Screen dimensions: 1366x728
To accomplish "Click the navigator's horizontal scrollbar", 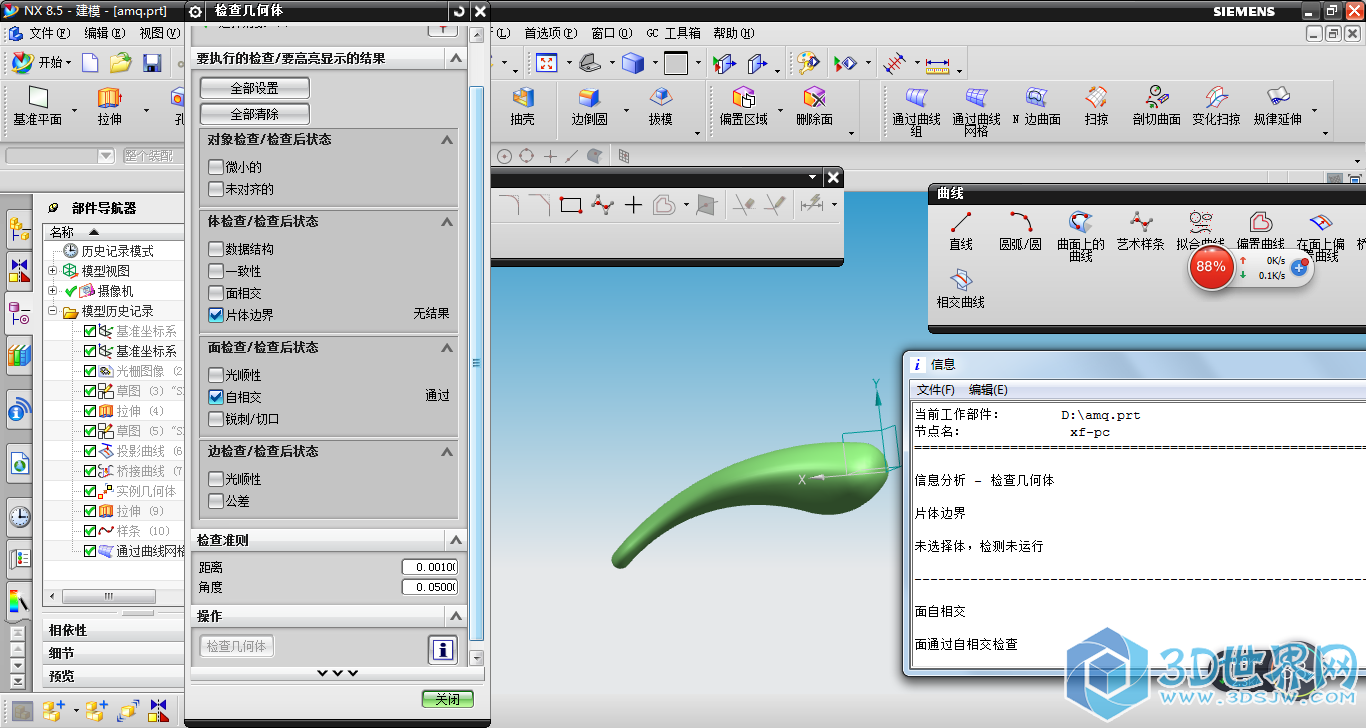I will click(x=108, y=596).
